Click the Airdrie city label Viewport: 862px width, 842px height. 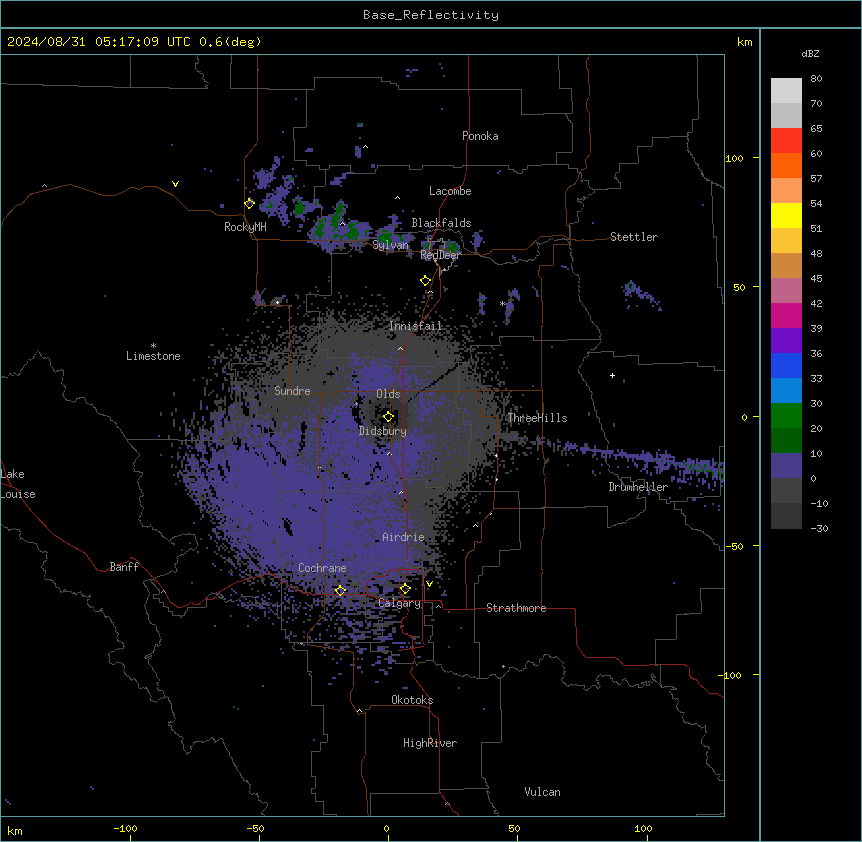[404, 537]
